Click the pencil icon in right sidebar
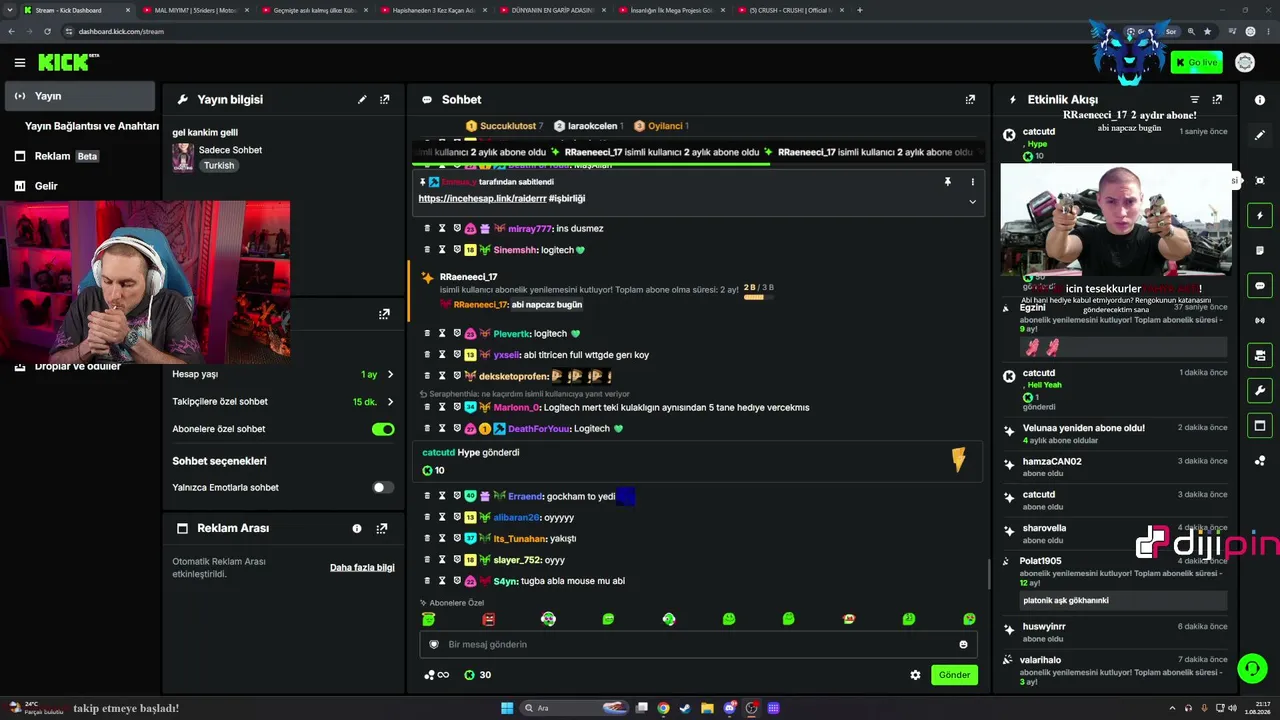The width and height of the screenshot is (1280, 720). tap(1260, 135)
